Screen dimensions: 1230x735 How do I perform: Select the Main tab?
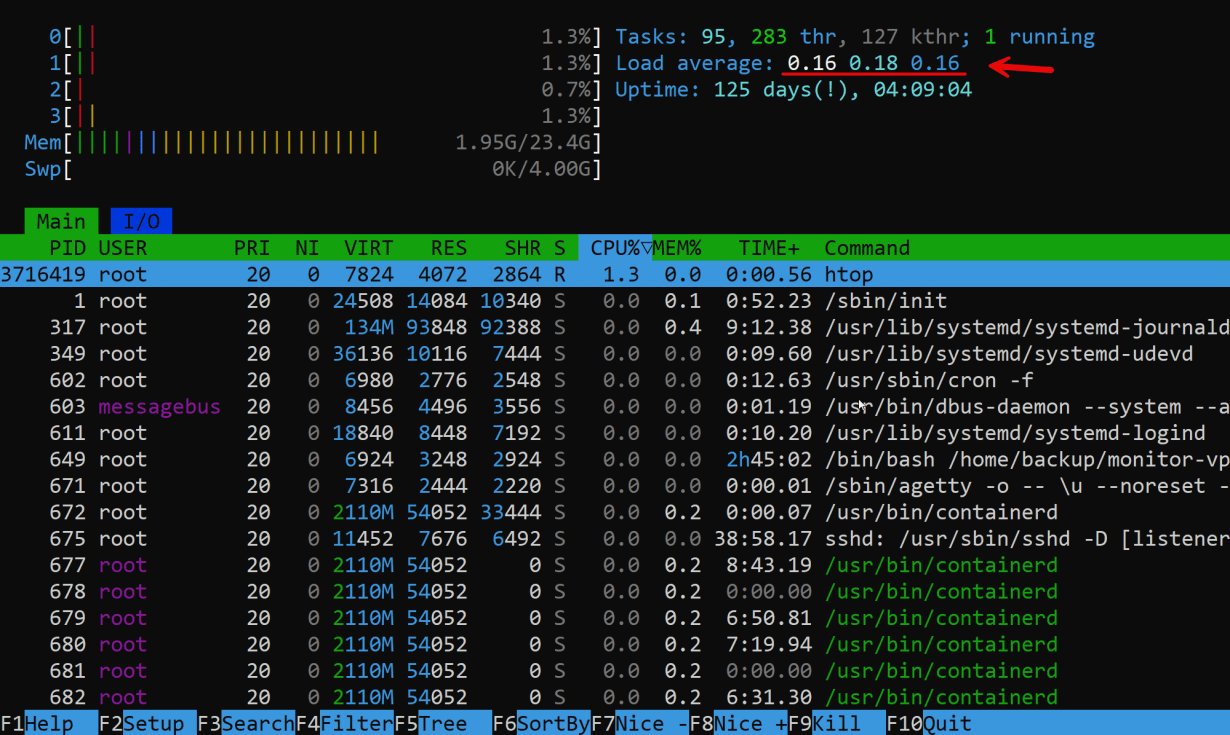point(61,221)
